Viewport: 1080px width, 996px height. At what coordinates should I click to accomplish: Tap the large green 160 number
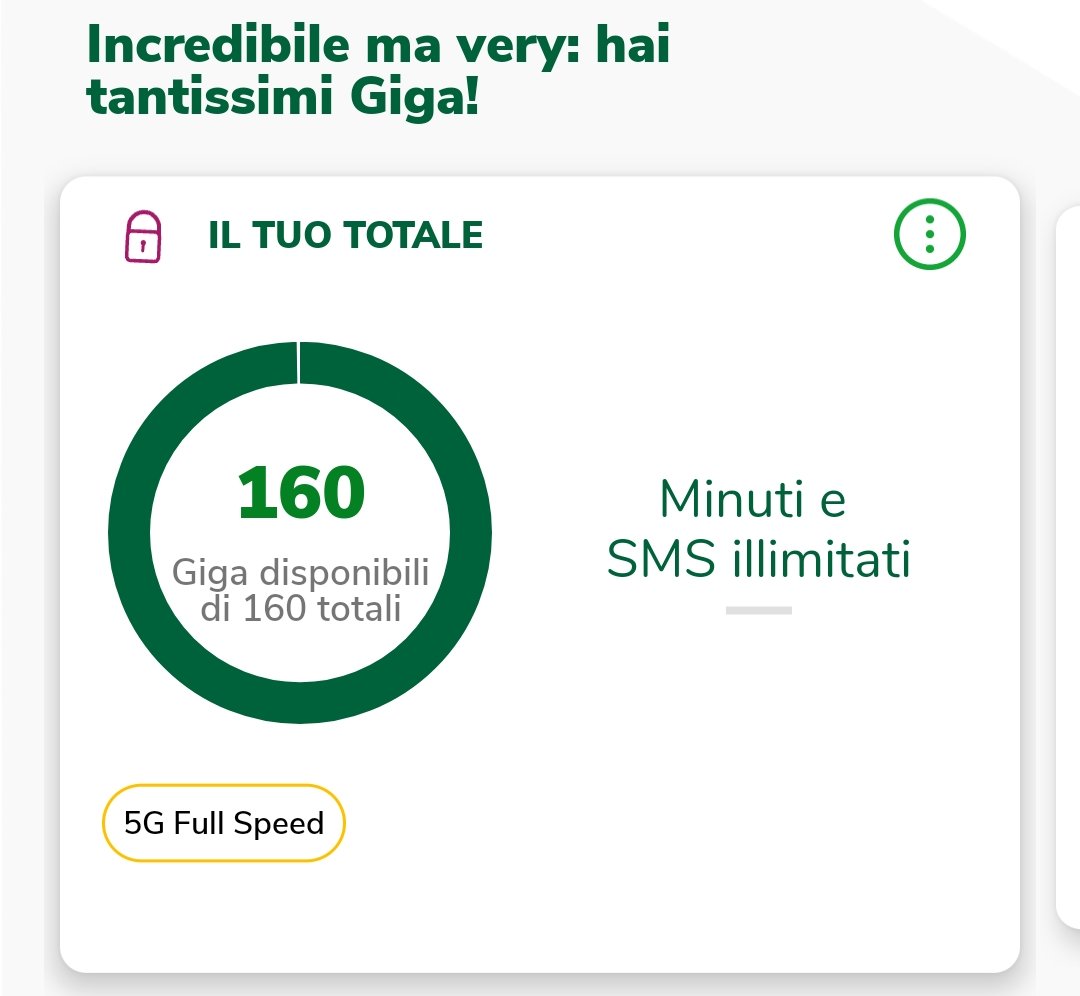(x=301, y=494)
